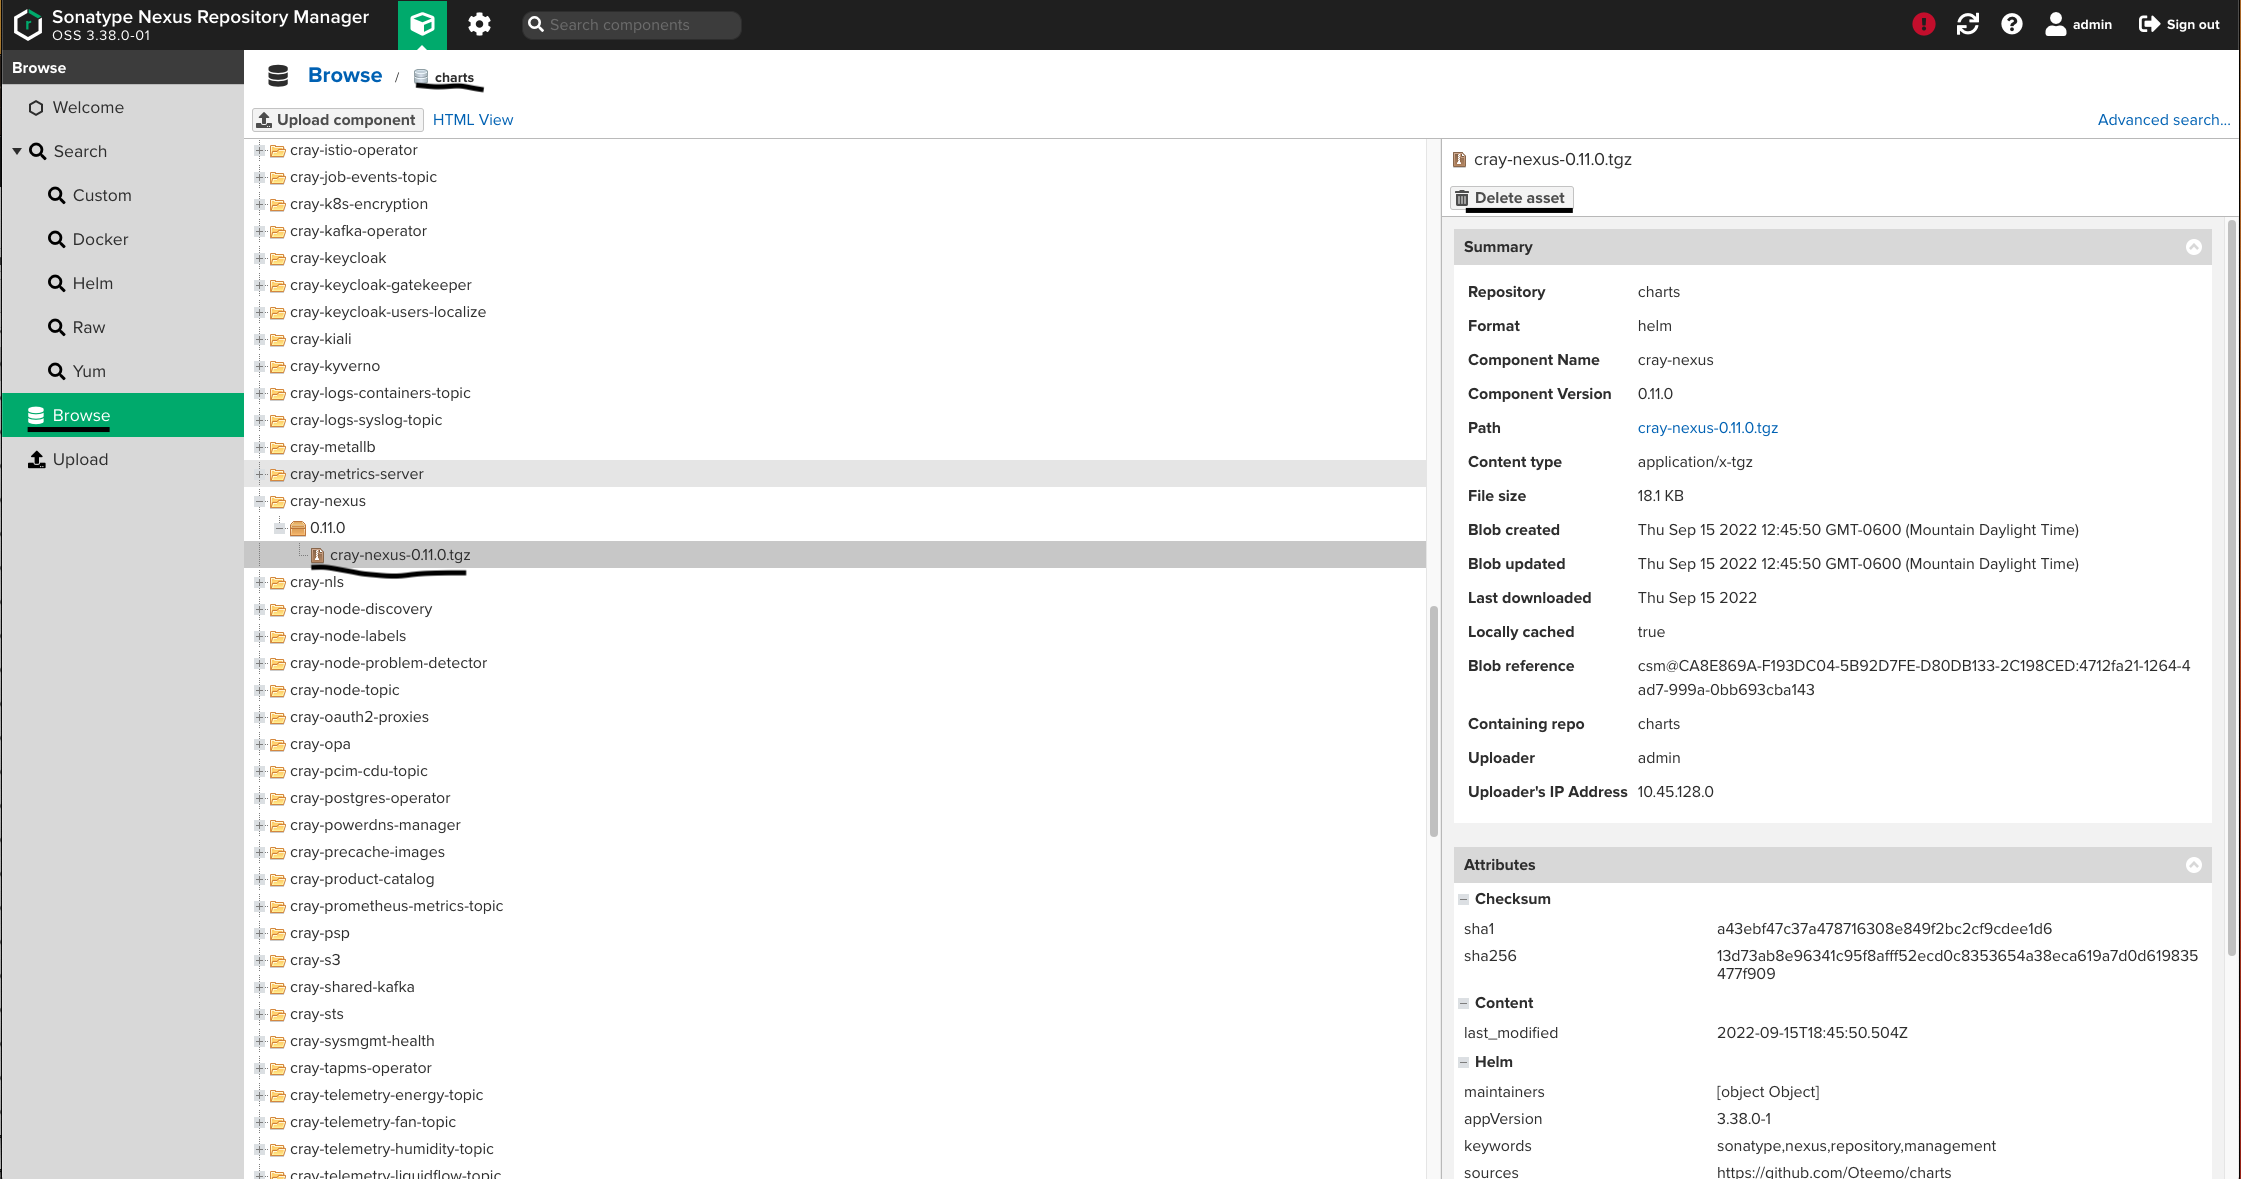
Task: Open the HTML View link
Action: (473, 120)
